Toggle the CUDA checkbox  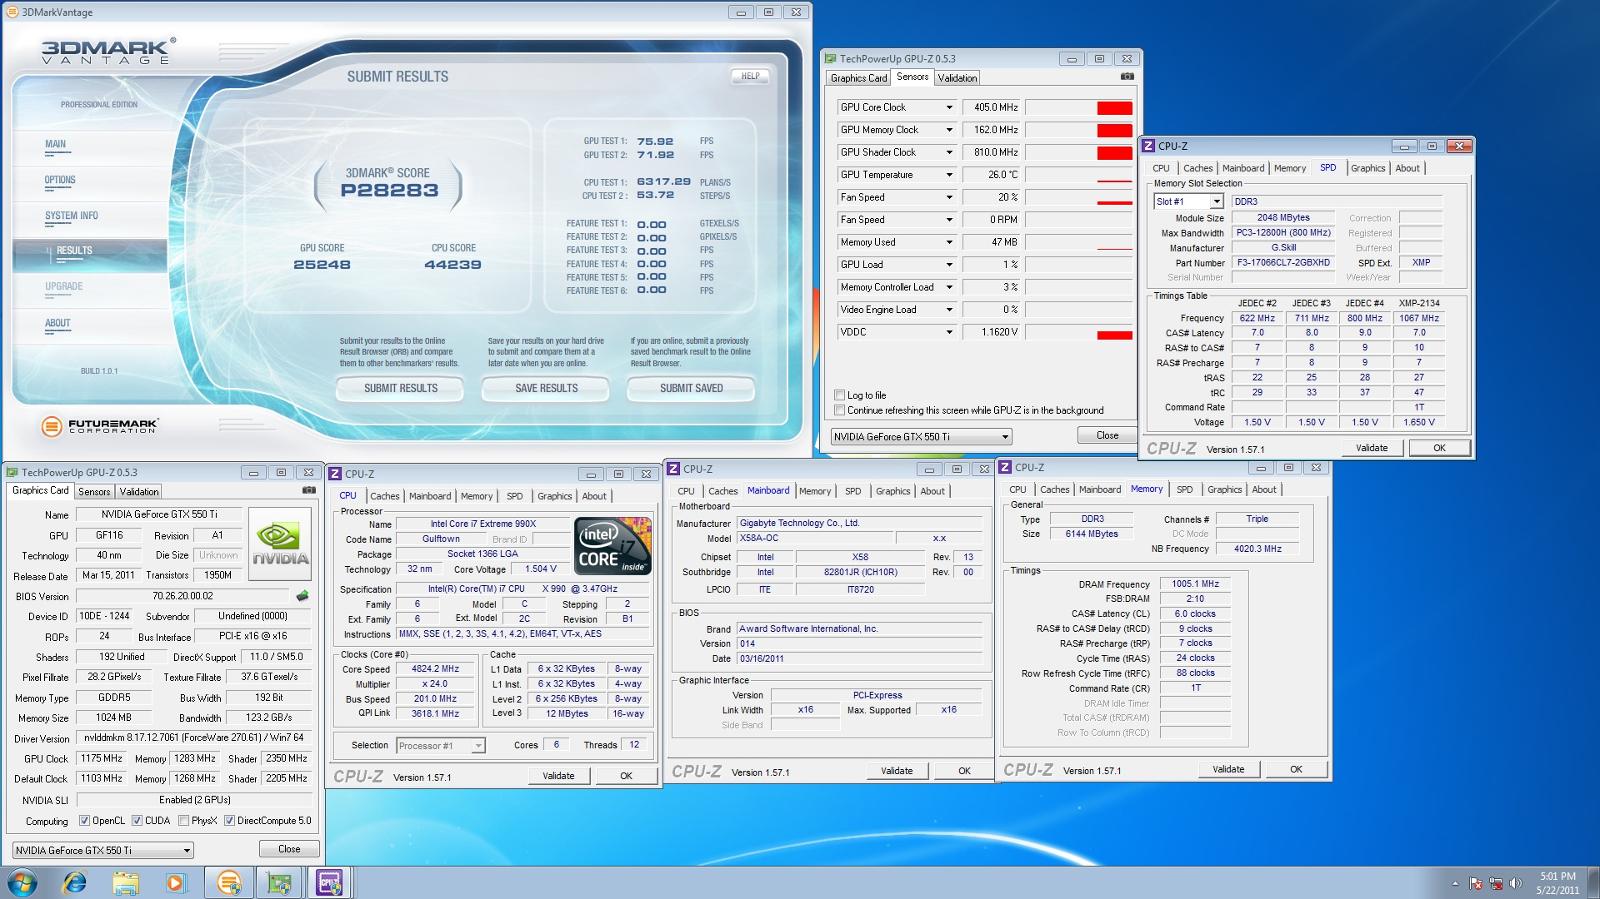coord(138,821)
